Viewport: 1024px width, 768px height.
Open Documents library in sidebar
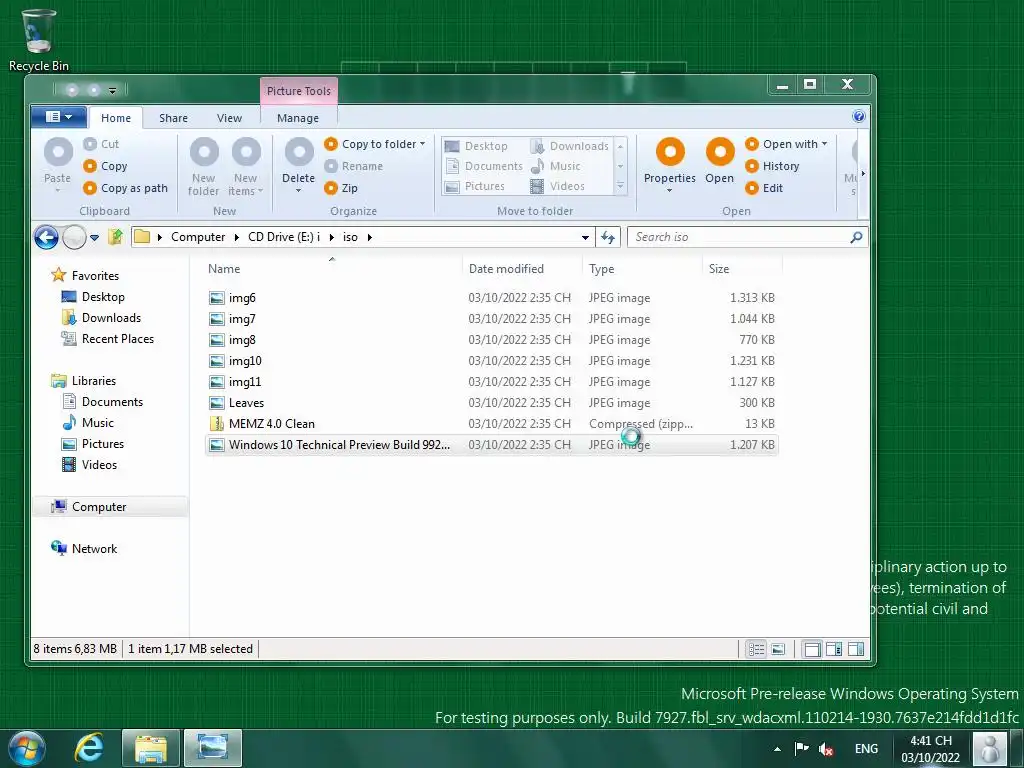[x=103, y=402]
